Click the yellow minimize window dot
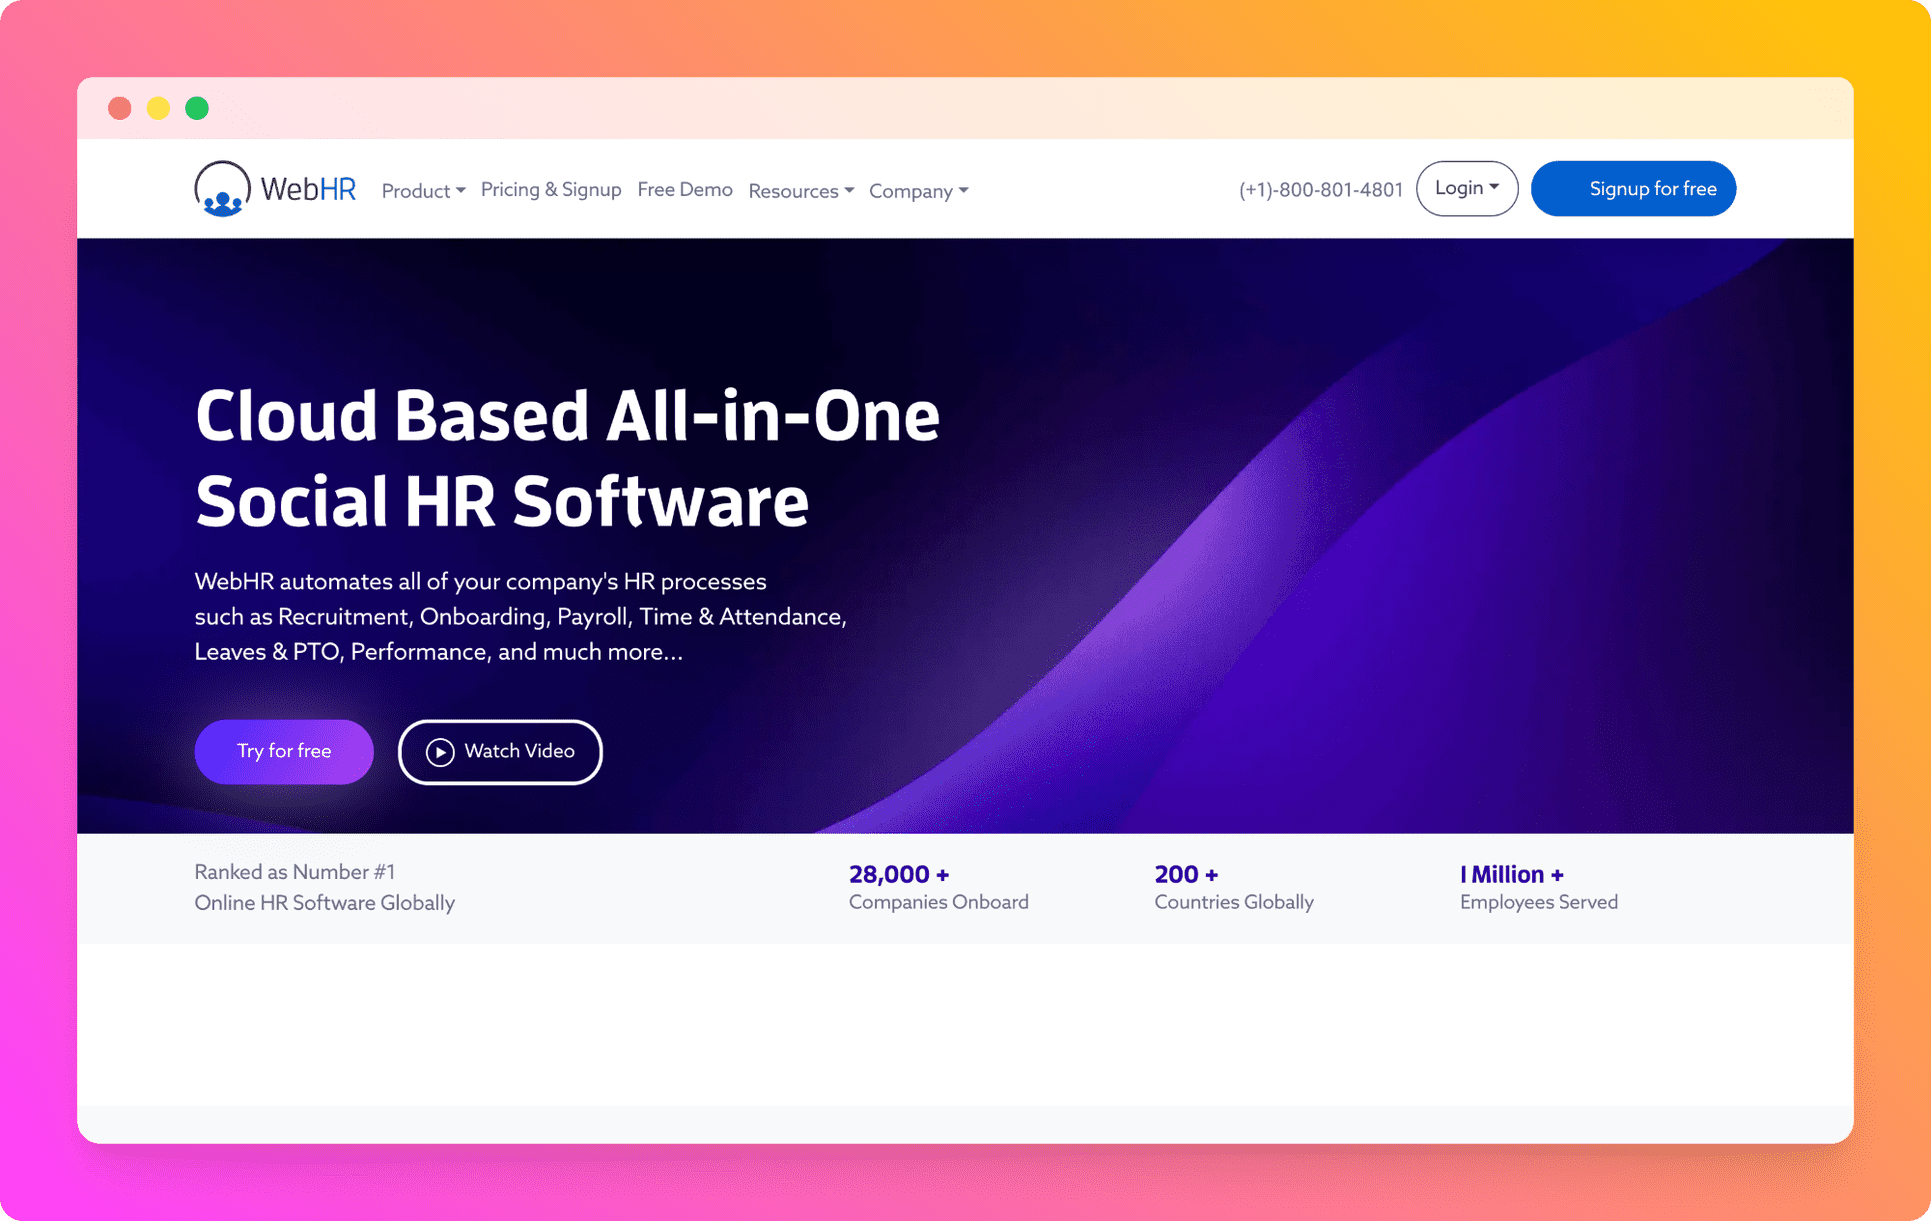1931x1221 pixels. pyautogui.click(x=158, y=108)
